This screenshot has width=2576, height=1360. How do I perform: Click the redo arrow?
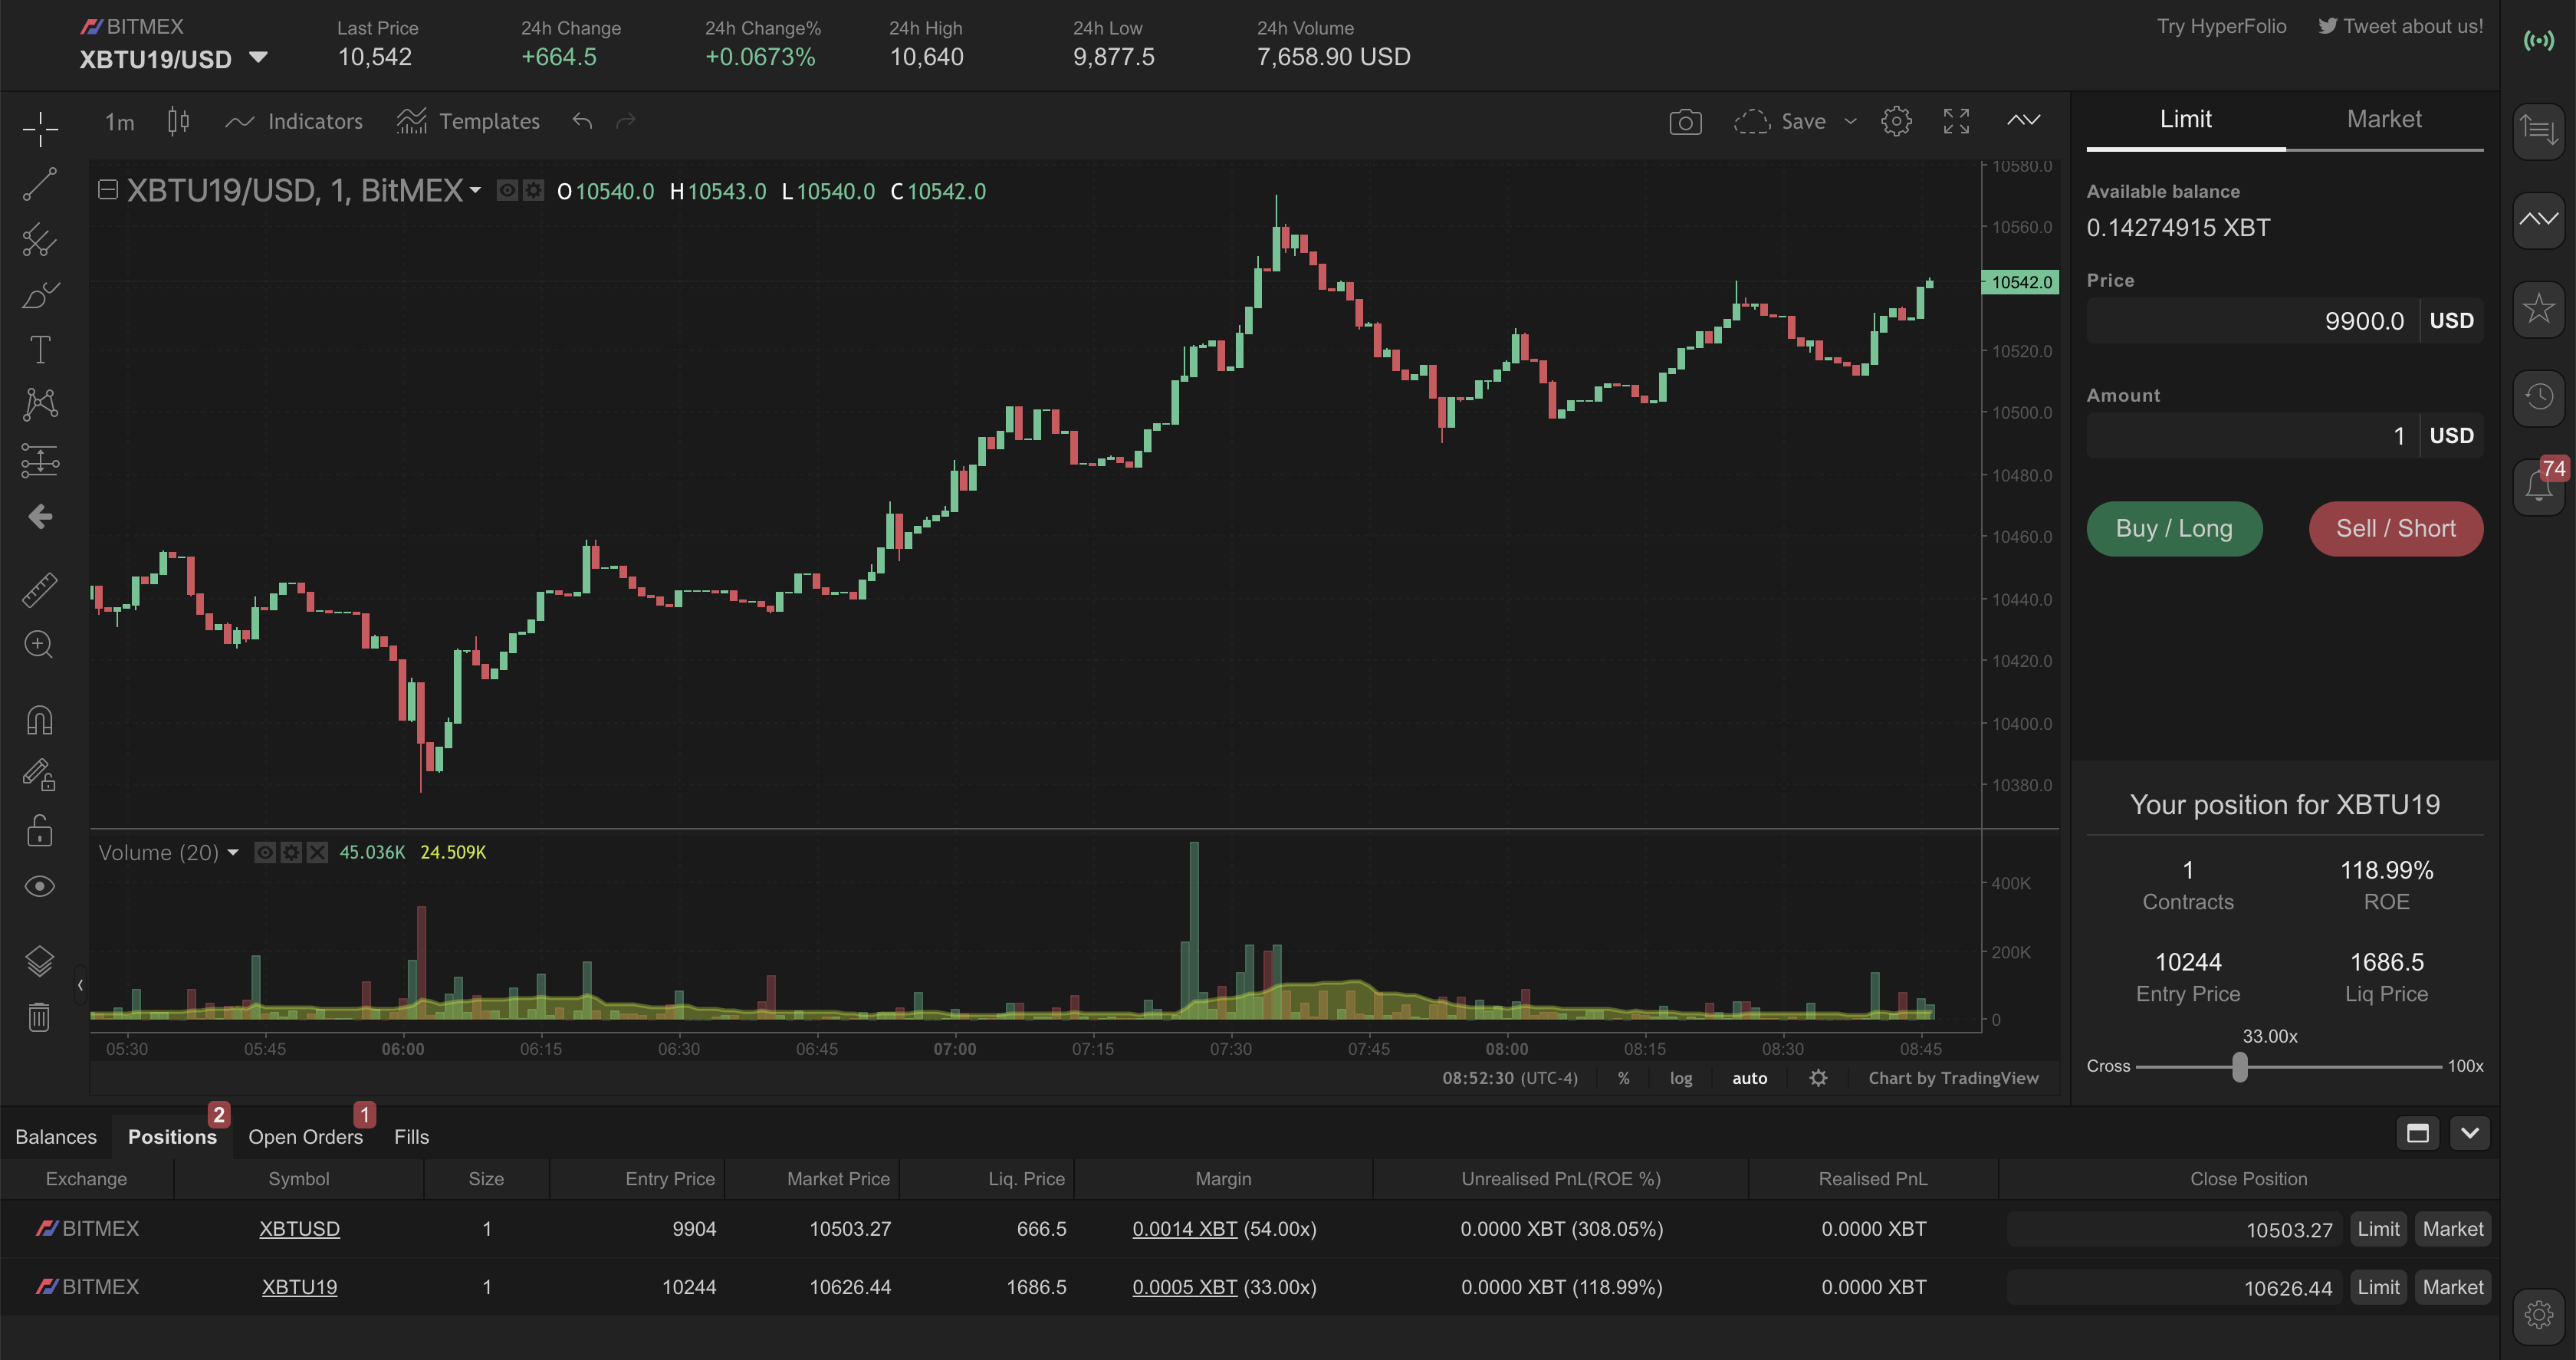(626, 121)
